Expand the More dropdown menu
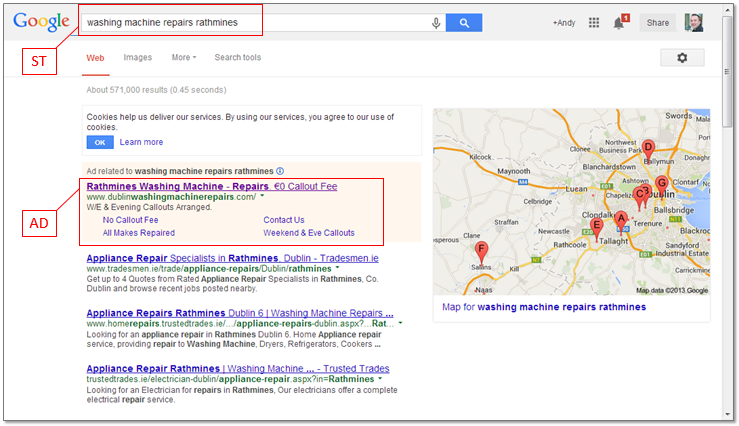The width and height of the screenshot is (739, 426). 184,57
